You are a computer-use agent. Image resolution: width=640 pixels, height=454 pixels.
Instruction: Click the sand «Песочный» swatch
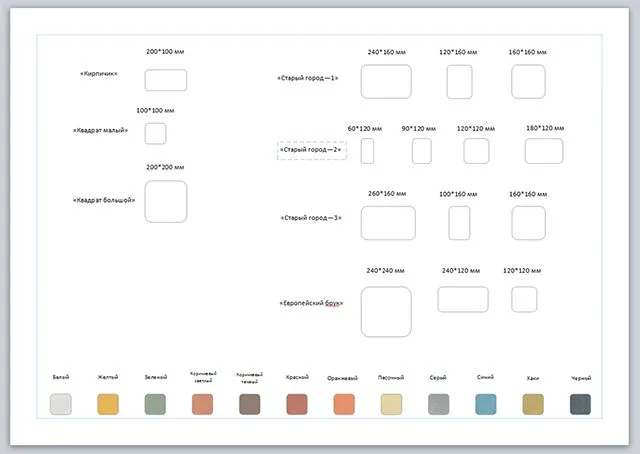coord(391,404)
